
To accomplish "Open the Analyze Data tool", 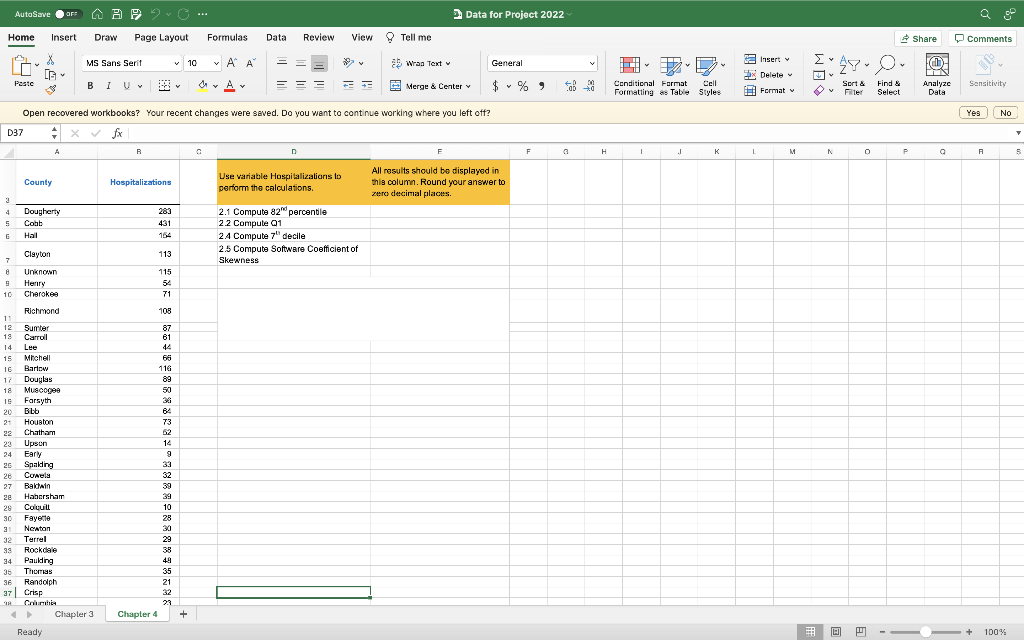I will tap(937, 72).
